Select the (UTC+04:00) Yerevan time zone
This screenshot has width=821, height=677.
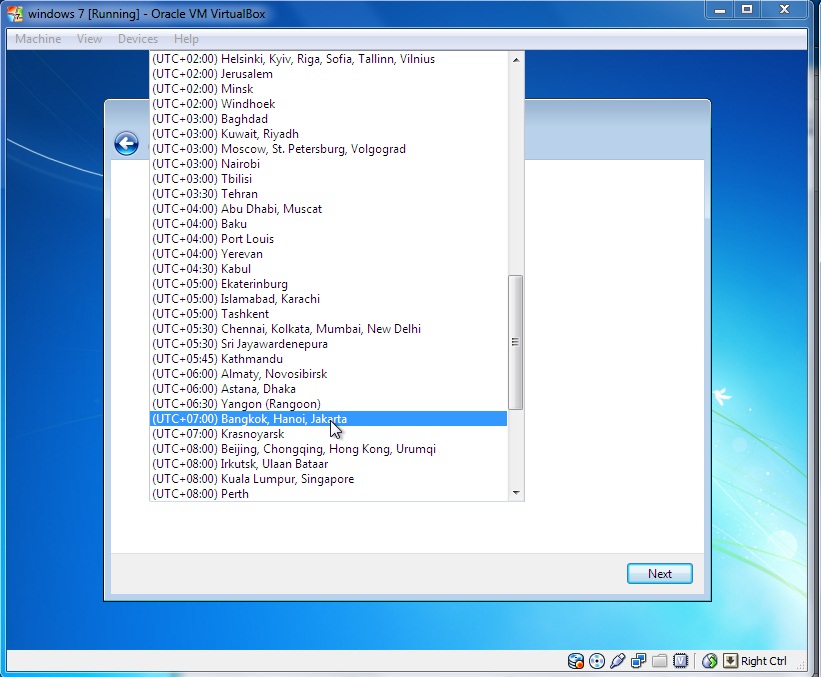tap(328, 254)
